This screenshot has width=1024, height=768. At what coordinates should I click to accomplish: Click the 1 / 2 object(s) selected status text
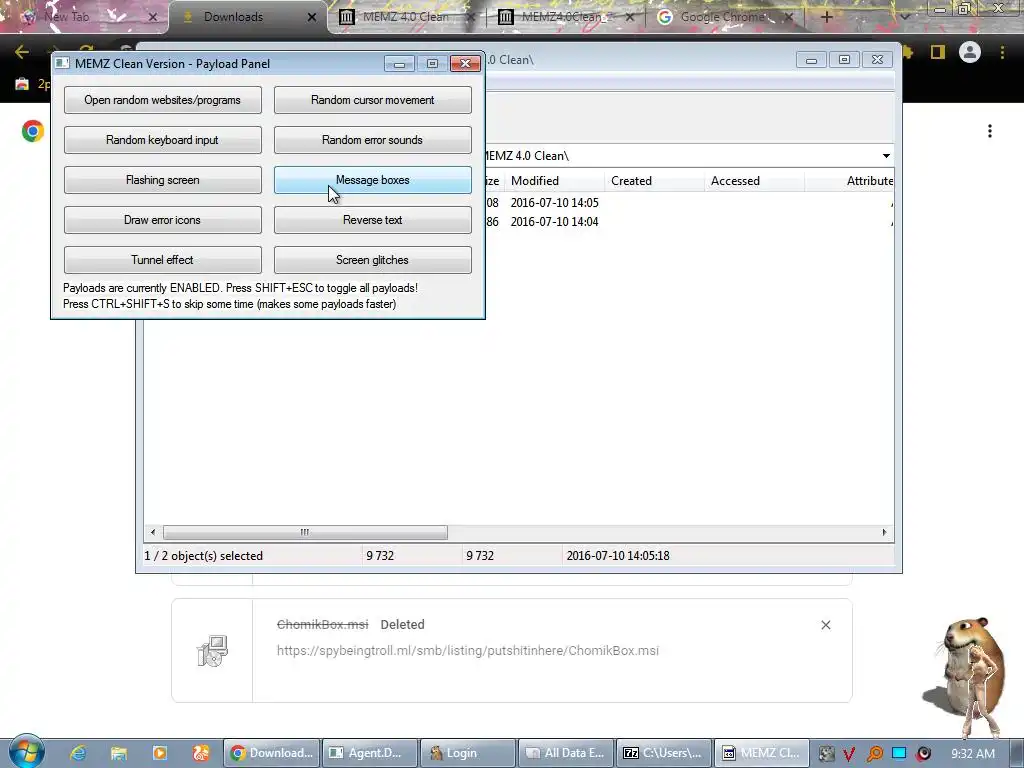click(x=204, y=556)
